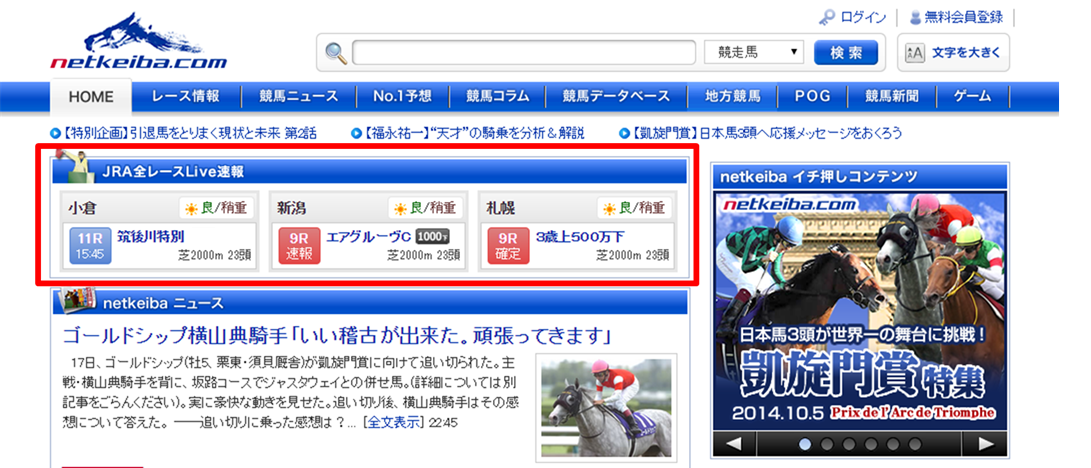Click the 検索 search button

click(846, 52)
